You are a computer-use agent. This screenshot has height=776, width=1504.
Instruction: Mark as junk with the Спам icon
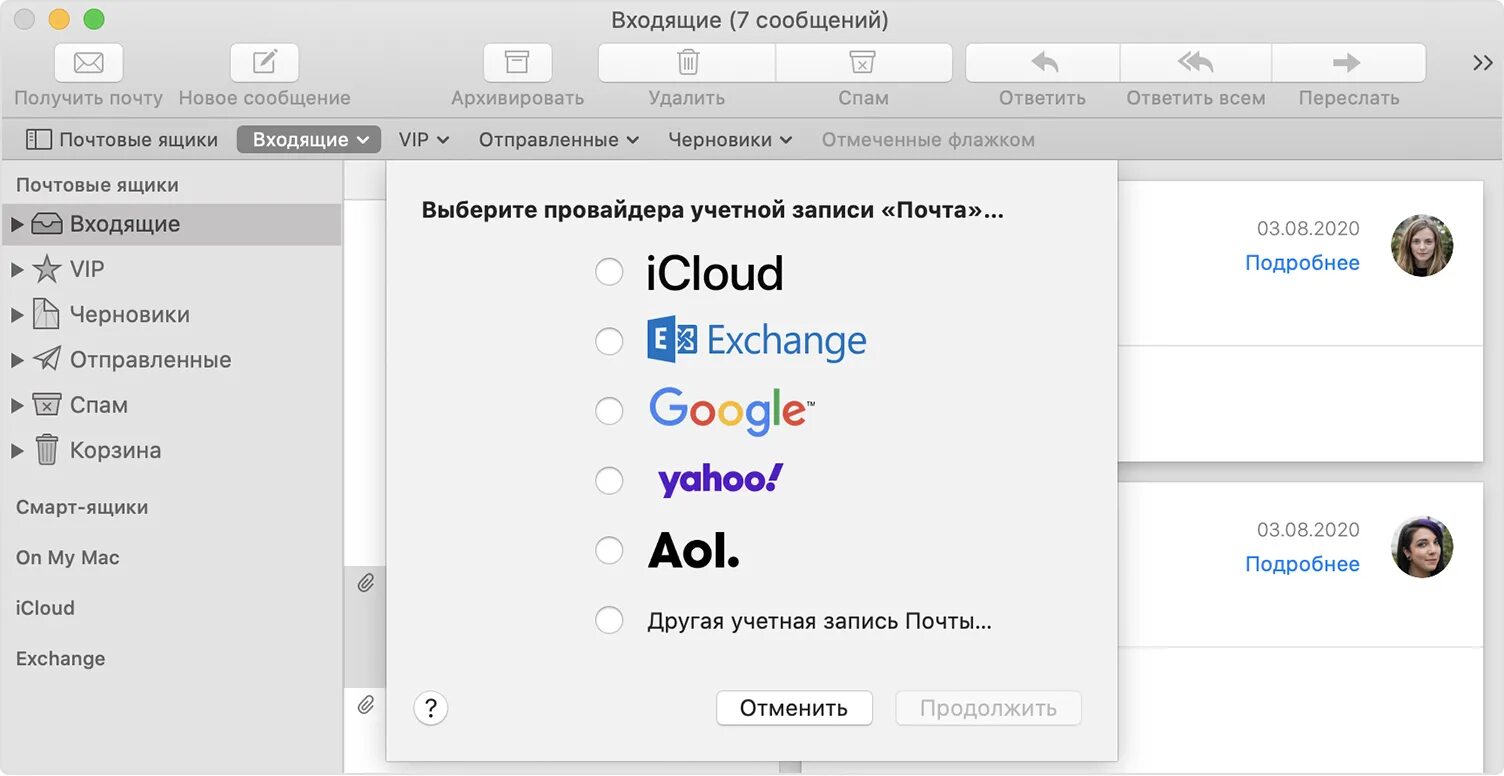pos(863,63)
